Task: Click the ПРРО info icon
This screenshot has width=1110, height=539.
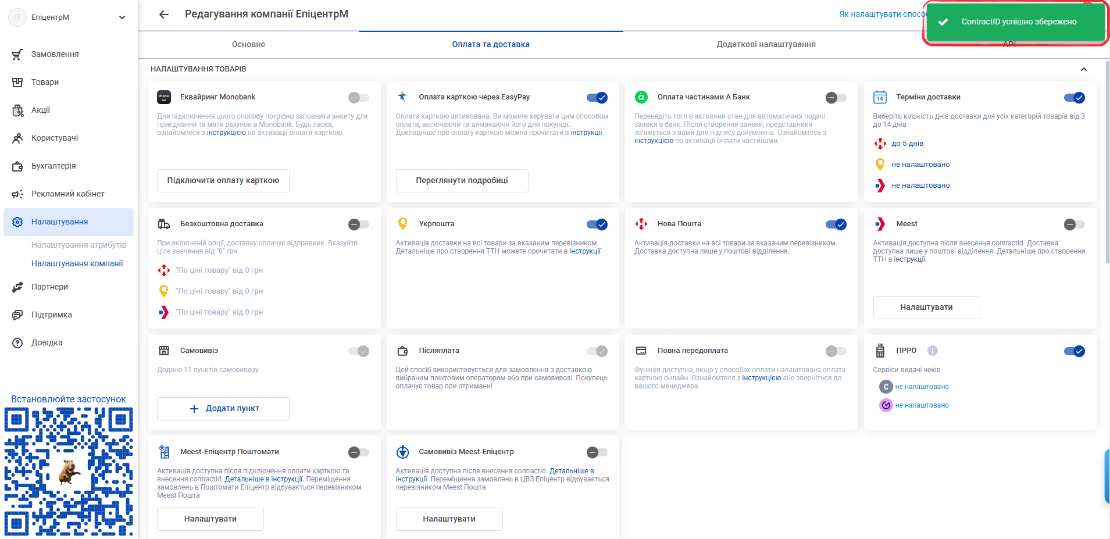Action: [932, 351]
